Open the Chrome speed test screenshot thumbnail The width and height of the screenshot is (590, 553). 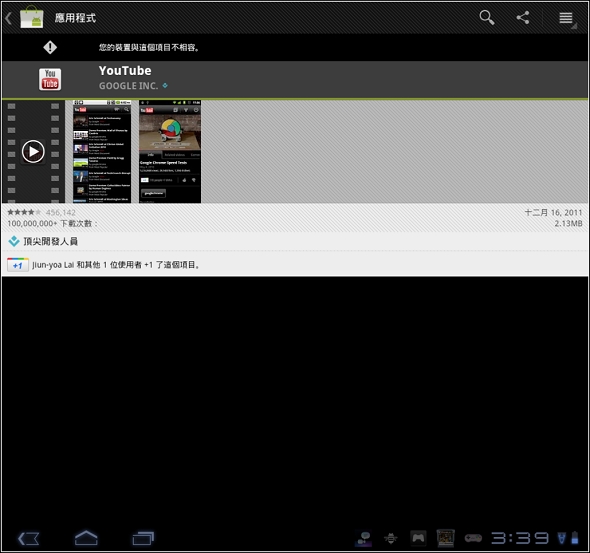170,151
